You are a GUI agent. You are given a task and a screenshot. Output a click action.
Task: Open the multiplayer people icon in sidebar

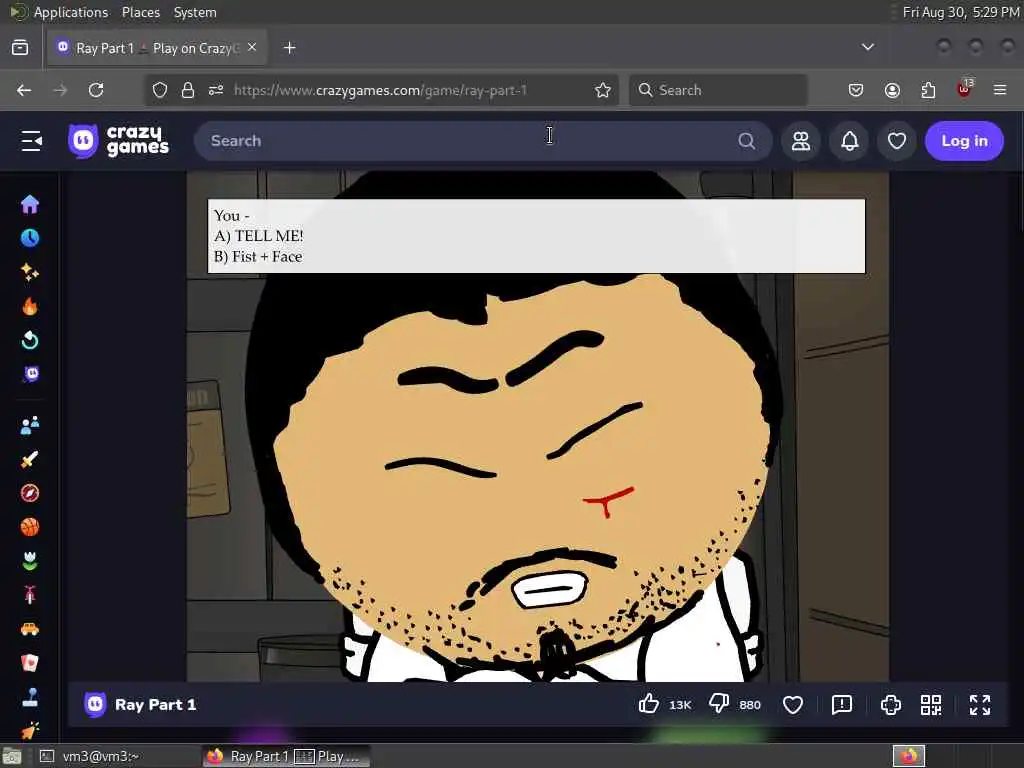[x=30, y=426]
